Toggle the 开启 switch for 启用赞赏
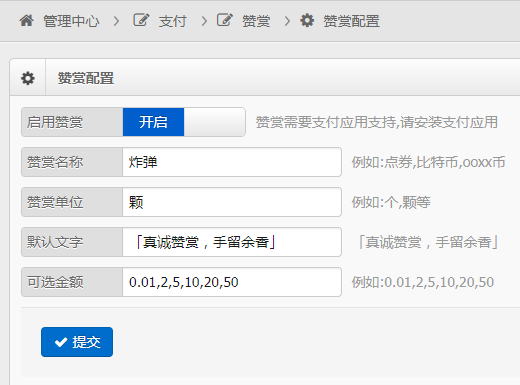The height and width of the screenshot is (385, 520). click(x=153, y=122)
